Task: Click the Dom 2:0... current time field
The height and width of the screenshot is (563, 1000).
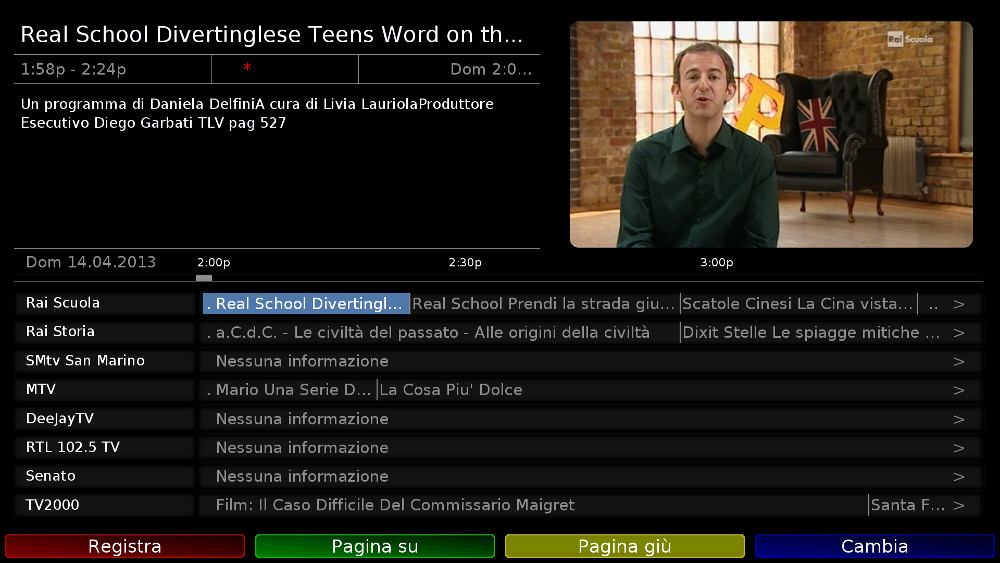Action: (491, 69)
